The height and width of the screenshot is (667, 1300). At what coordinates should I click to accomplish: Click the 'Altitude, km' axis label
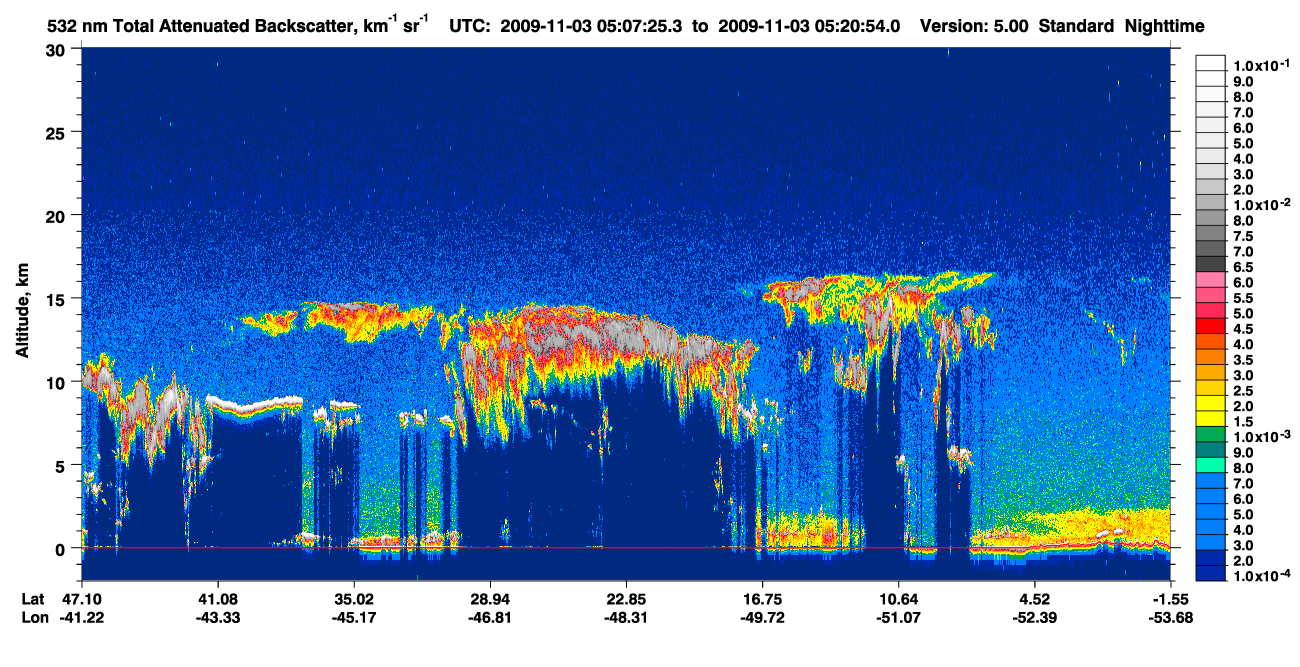point(22,311)
